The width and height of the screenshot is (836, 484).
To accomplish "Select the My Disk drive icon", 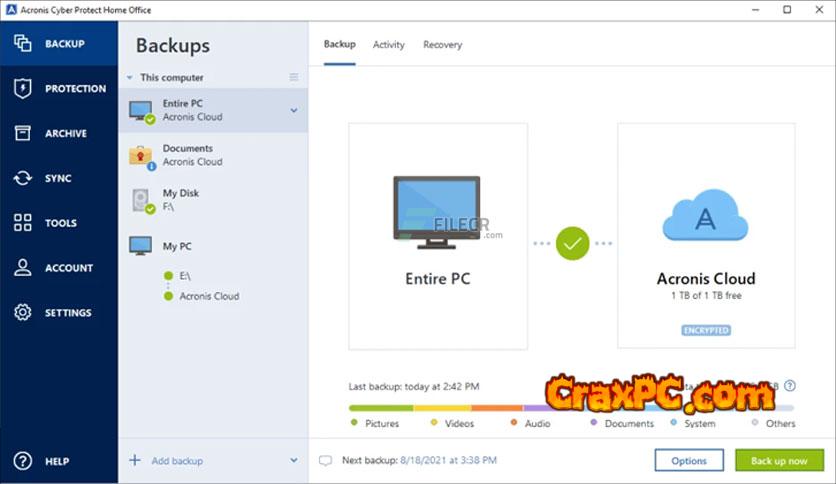I will 143,201.
